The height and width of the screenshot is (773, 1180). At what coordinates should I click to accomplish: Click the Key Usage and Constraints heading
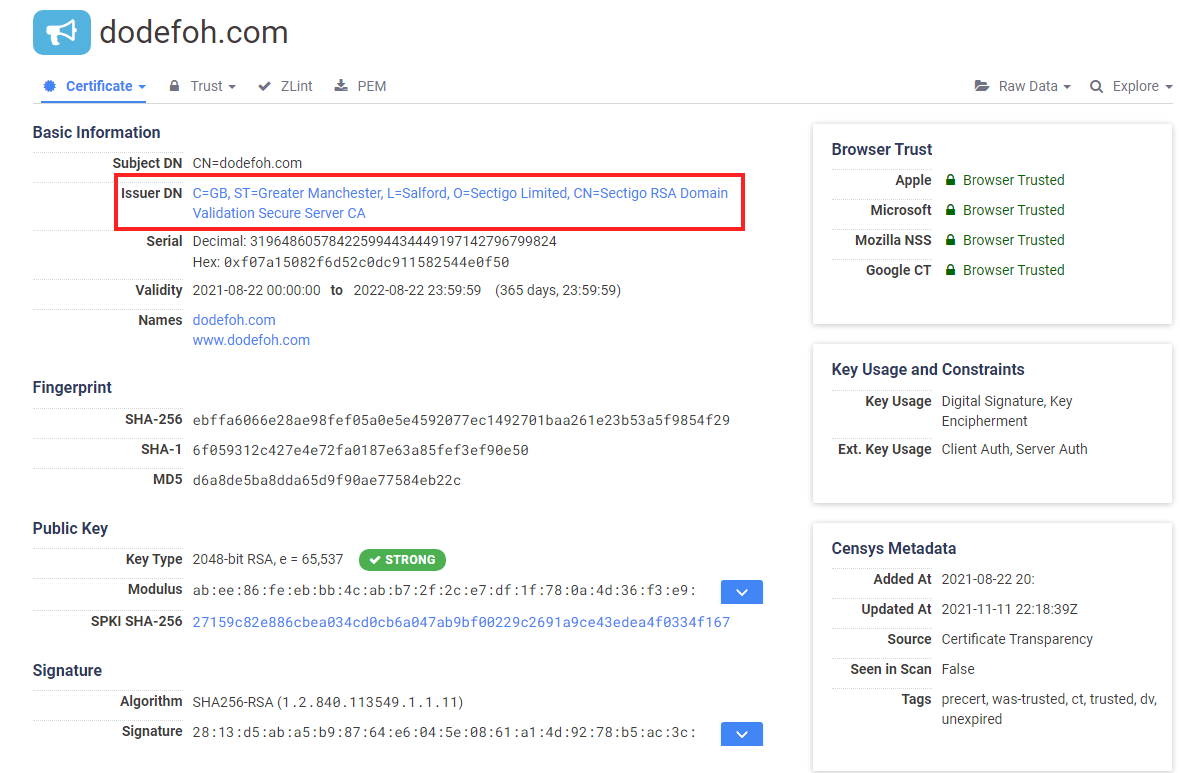click(928, 370)
